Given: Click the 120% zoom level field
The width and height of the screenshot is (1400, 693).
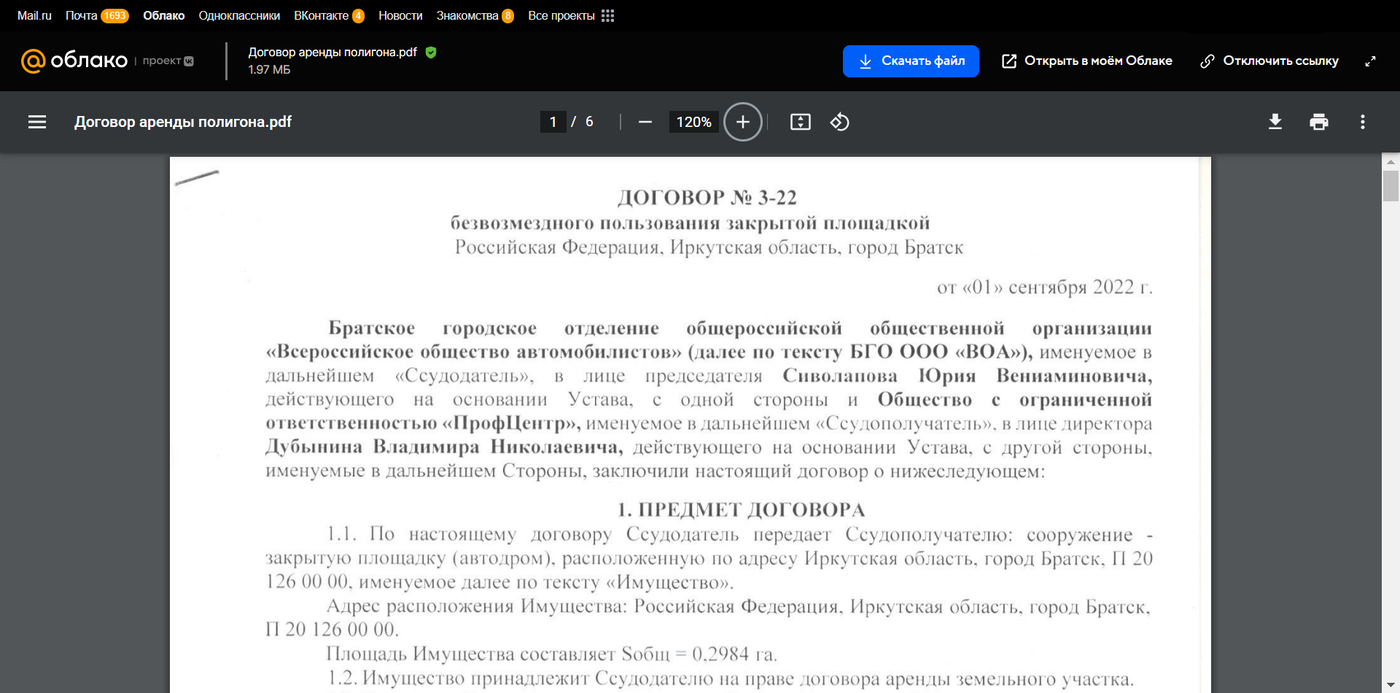Looking at the screenshot, I should [x=693, y=122].
